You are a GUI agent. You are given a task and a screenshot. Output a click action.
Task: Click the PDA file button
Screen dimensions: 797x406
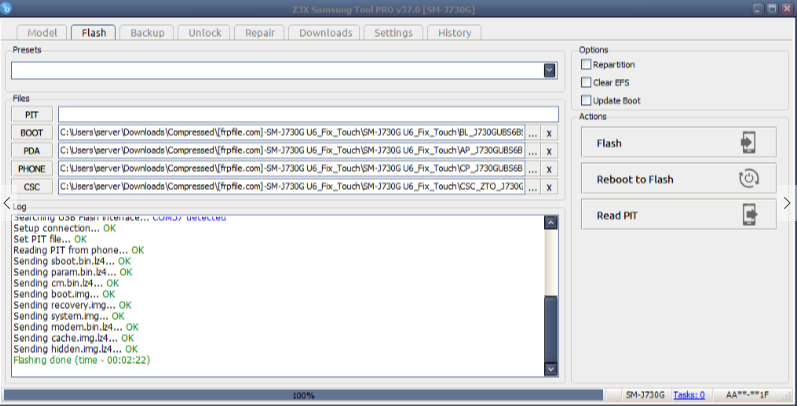tap(32, 151)
